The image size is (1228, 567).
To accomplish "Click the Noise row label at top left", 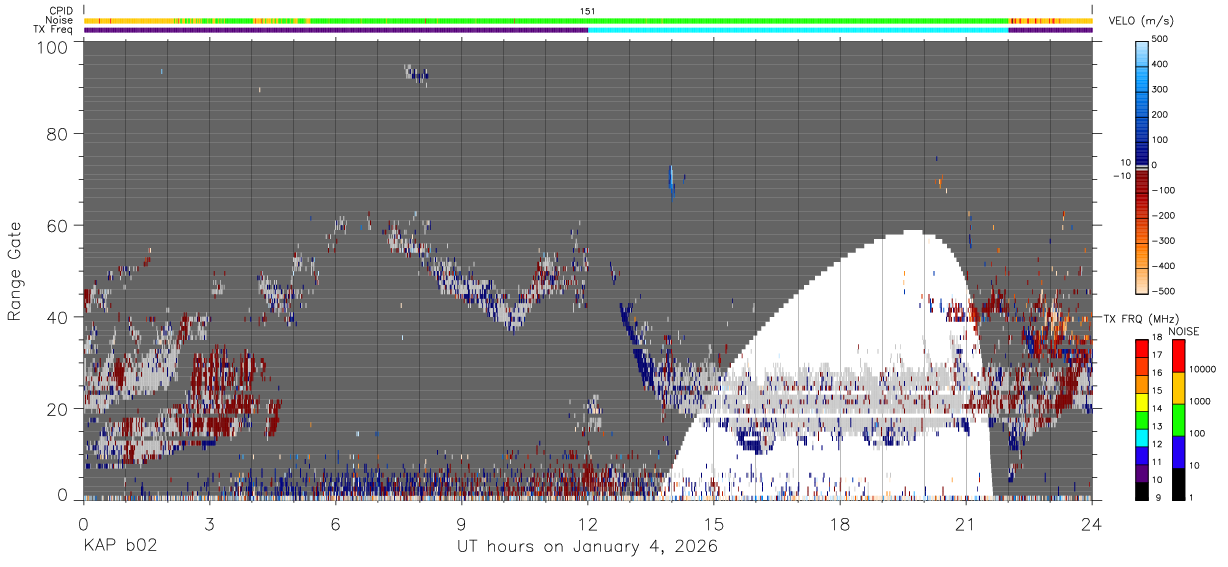I will 59,20.
